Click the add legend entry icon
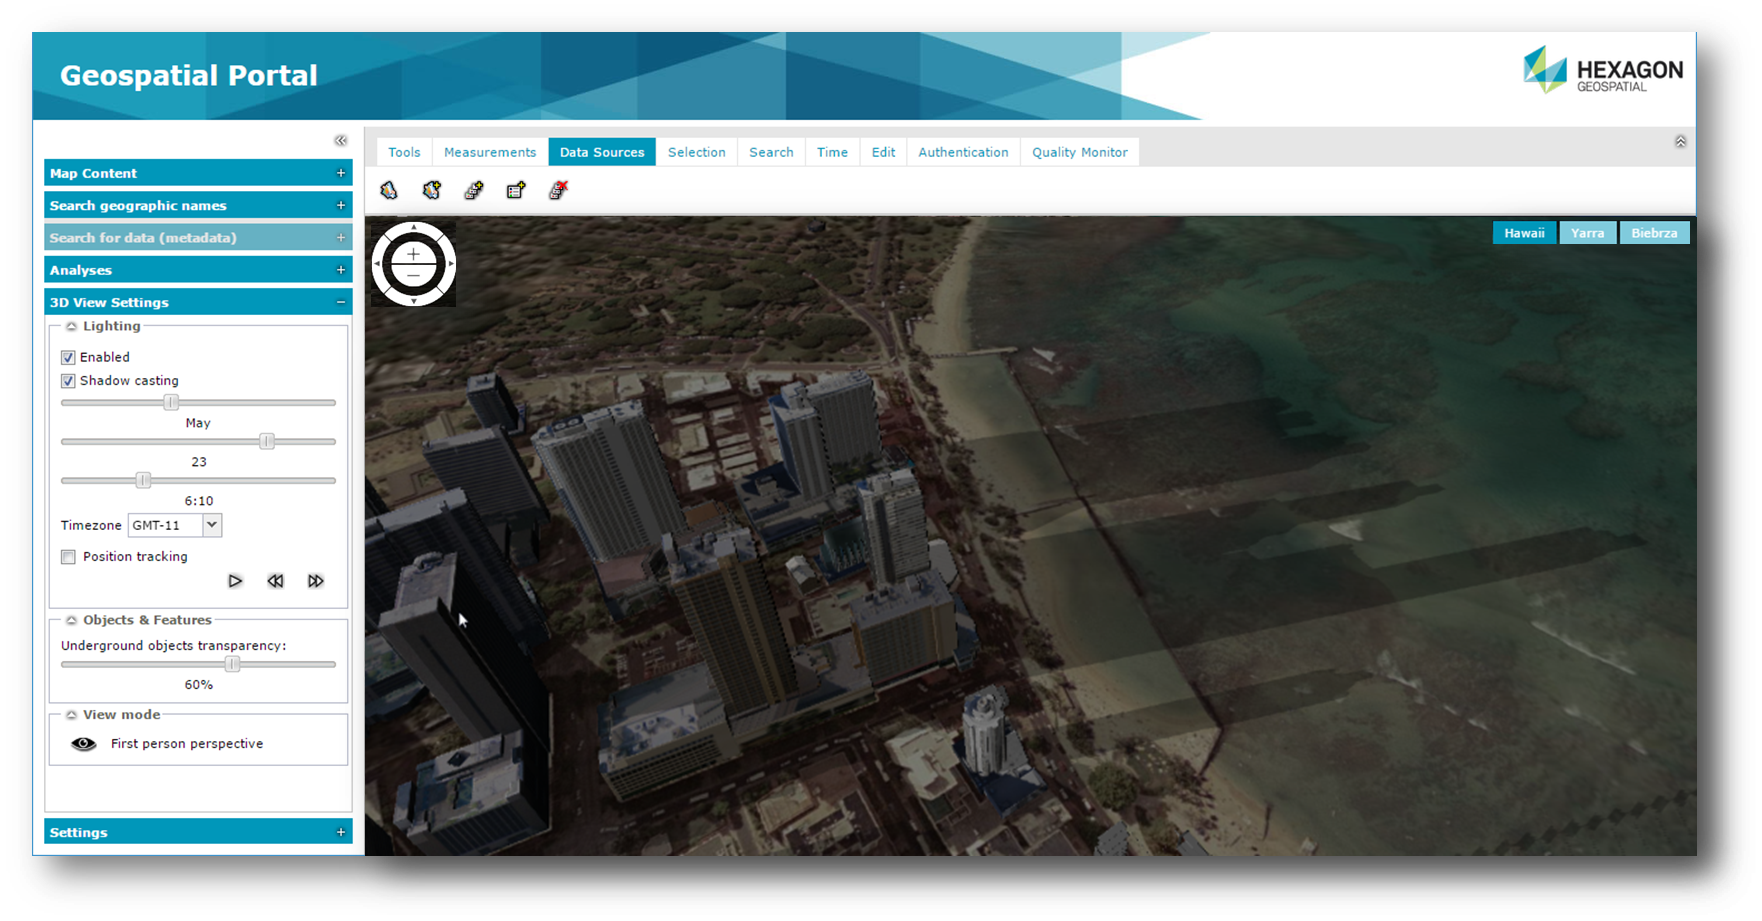The image size is (1762, 921). 515,189
